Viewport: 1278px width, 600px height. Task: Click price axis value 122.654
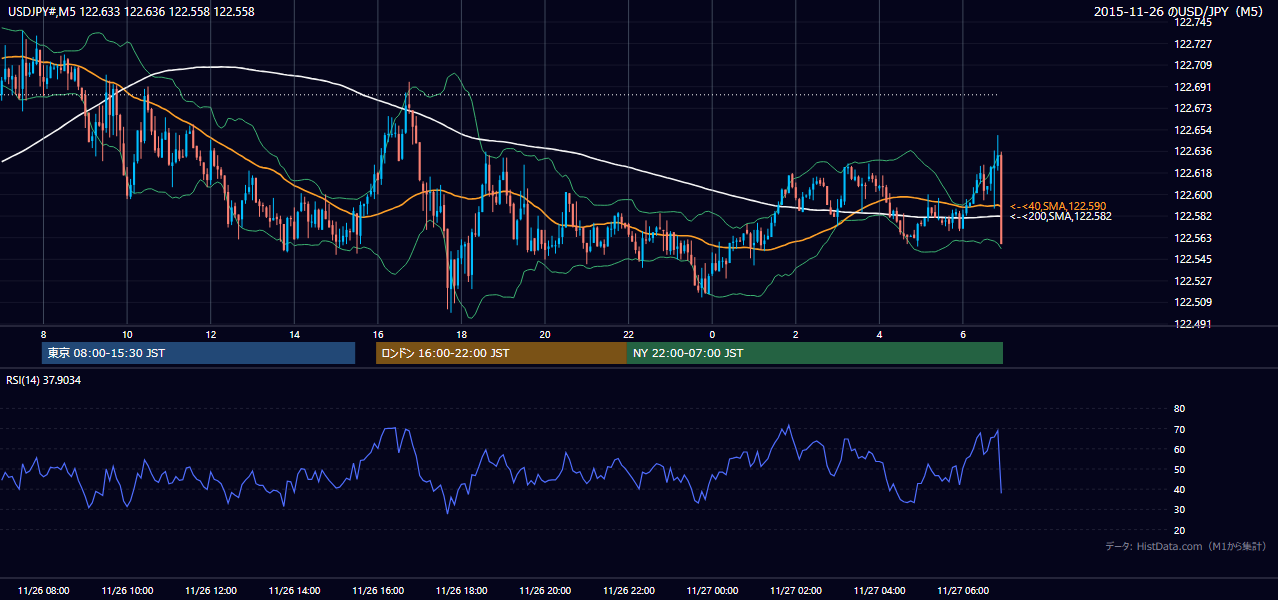[x=1192, y=130]
